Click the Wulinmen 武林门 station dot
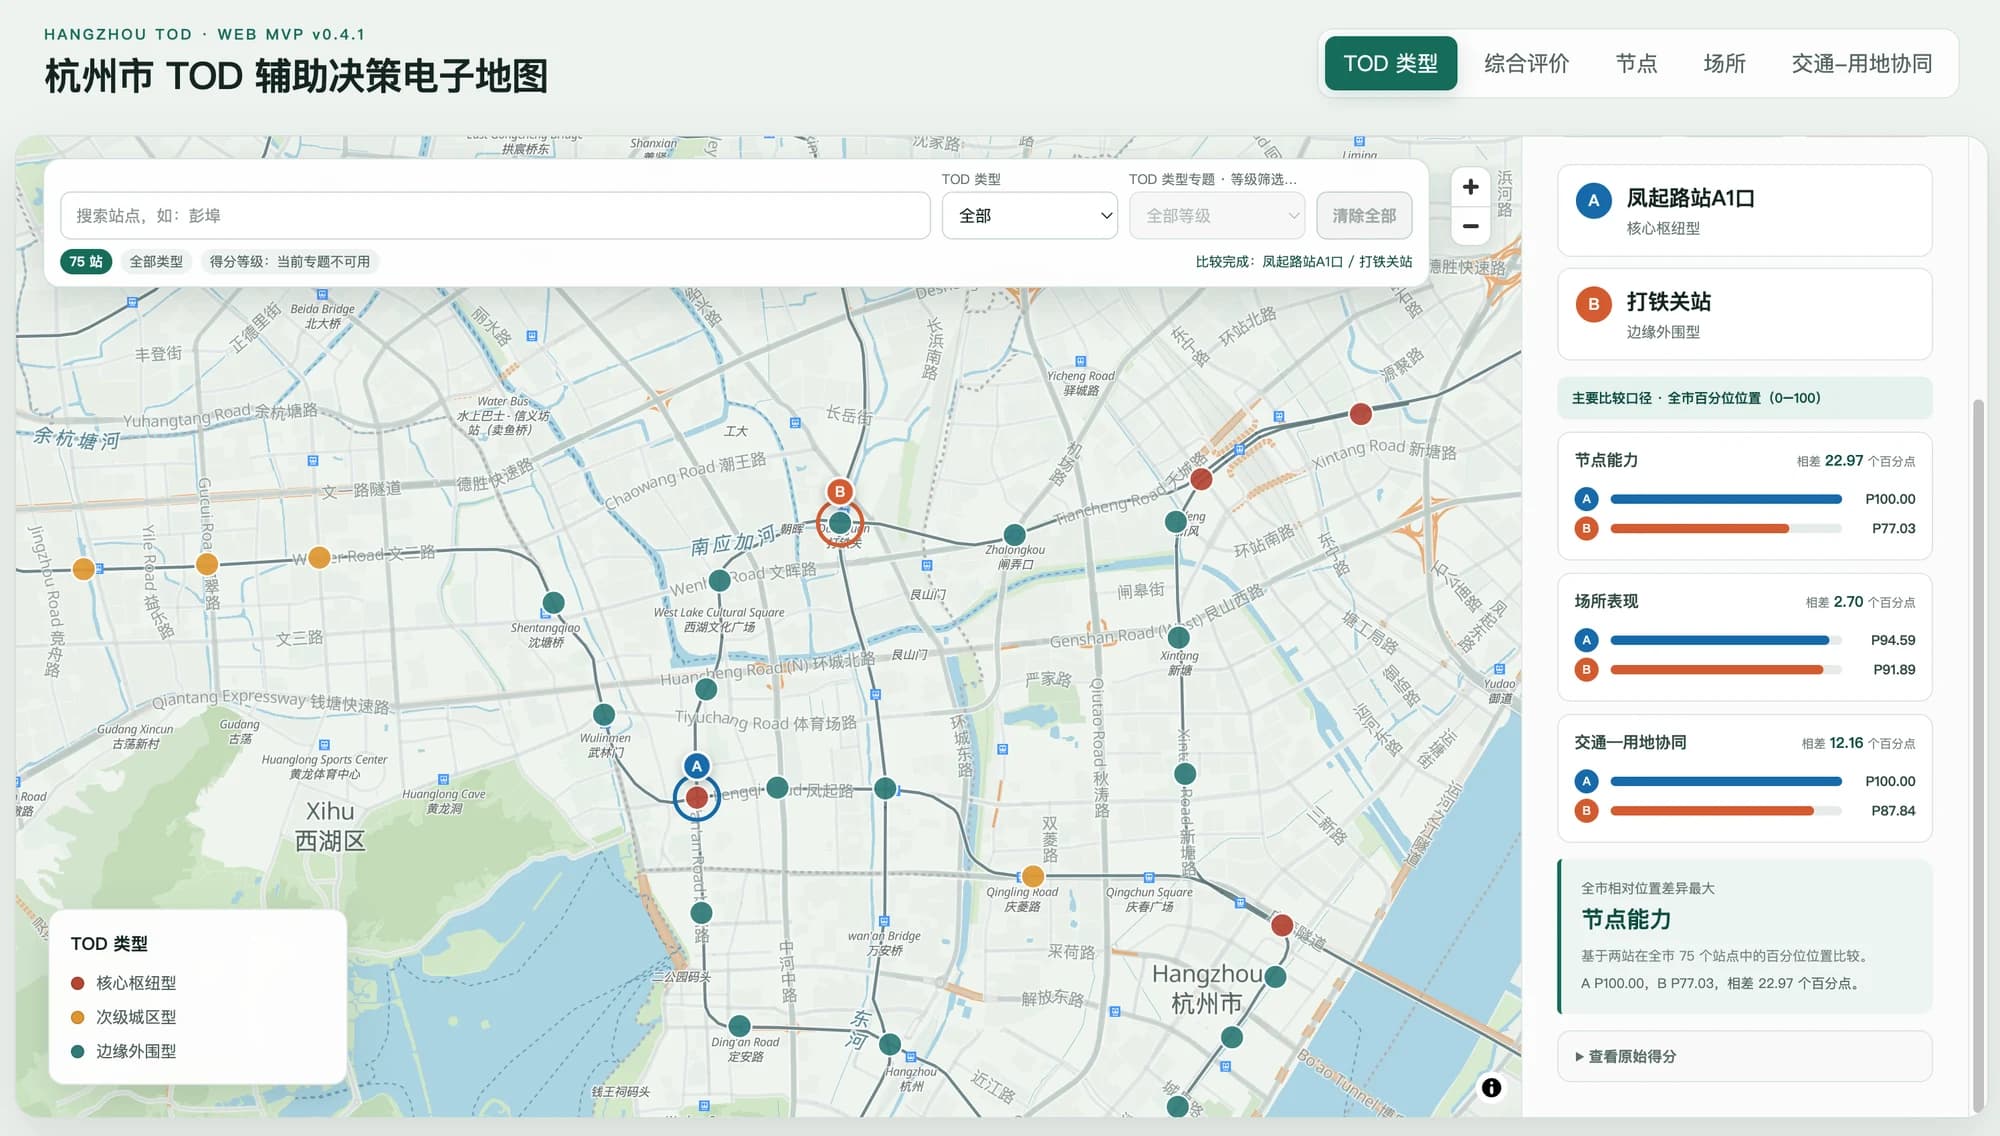 tap(604, 714)
